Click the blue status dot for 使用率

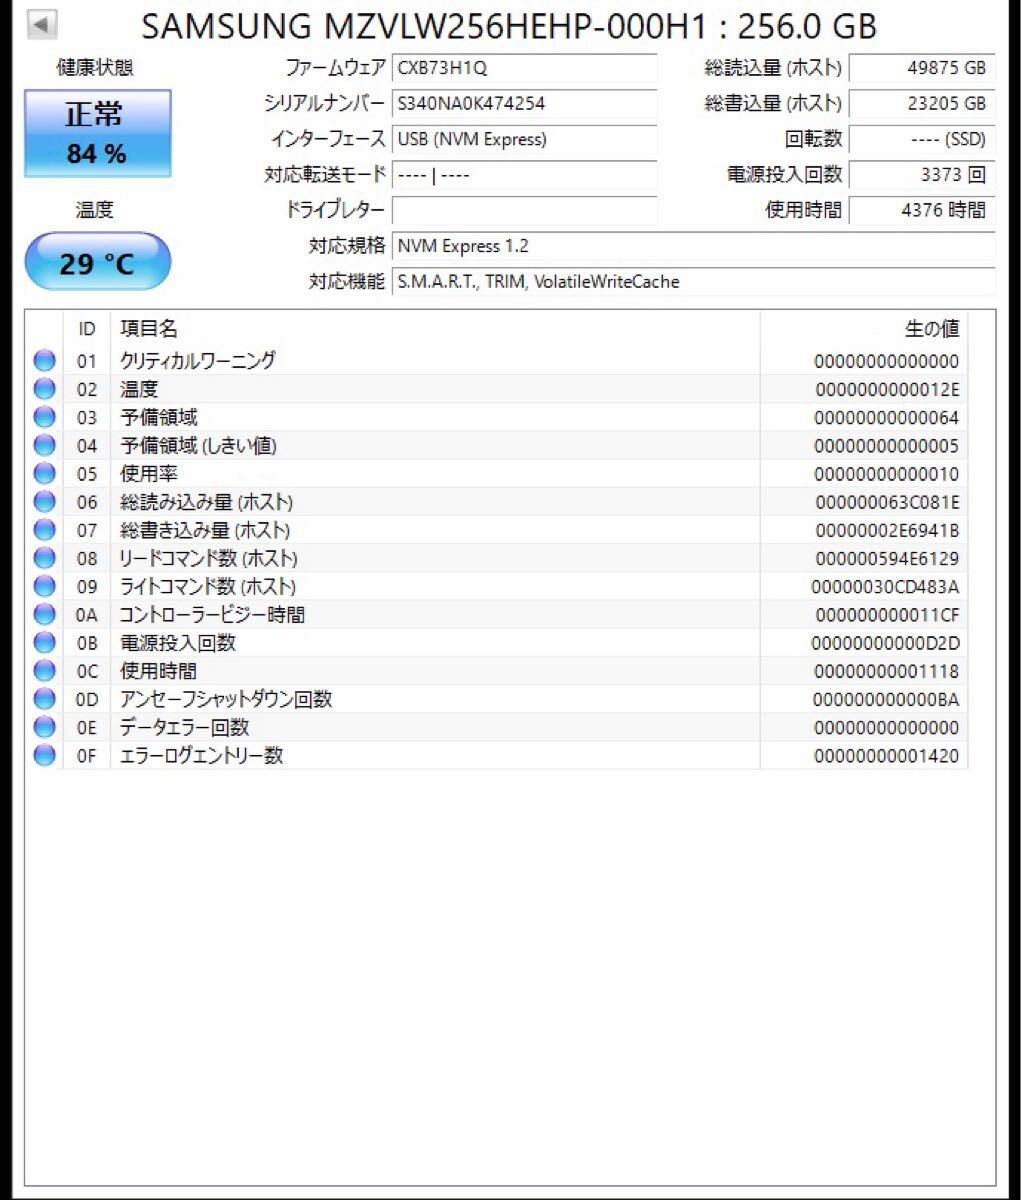pos(44,473)
